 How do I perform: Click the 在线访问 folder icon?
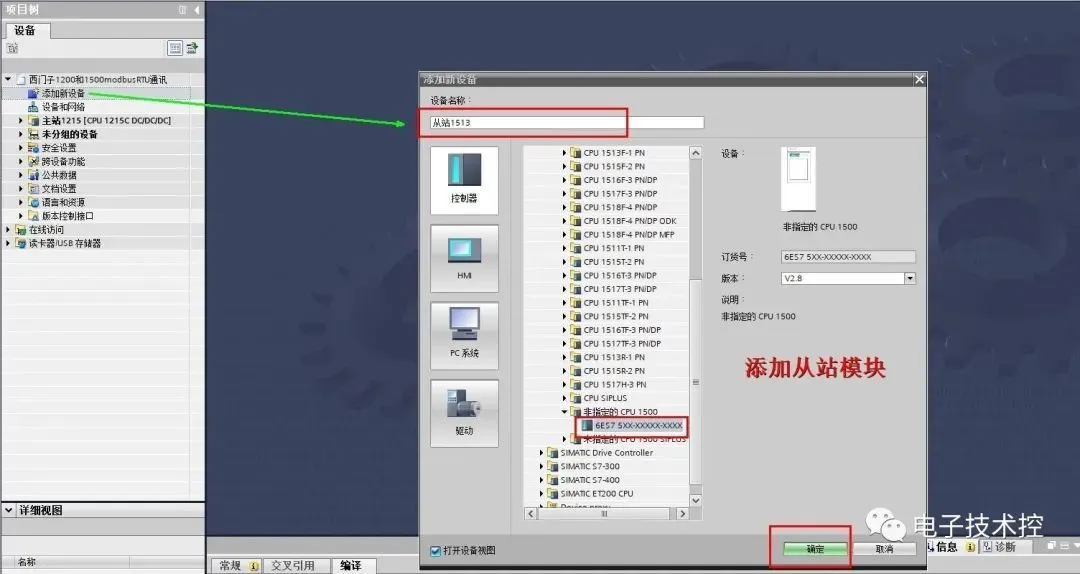[21, 229]
